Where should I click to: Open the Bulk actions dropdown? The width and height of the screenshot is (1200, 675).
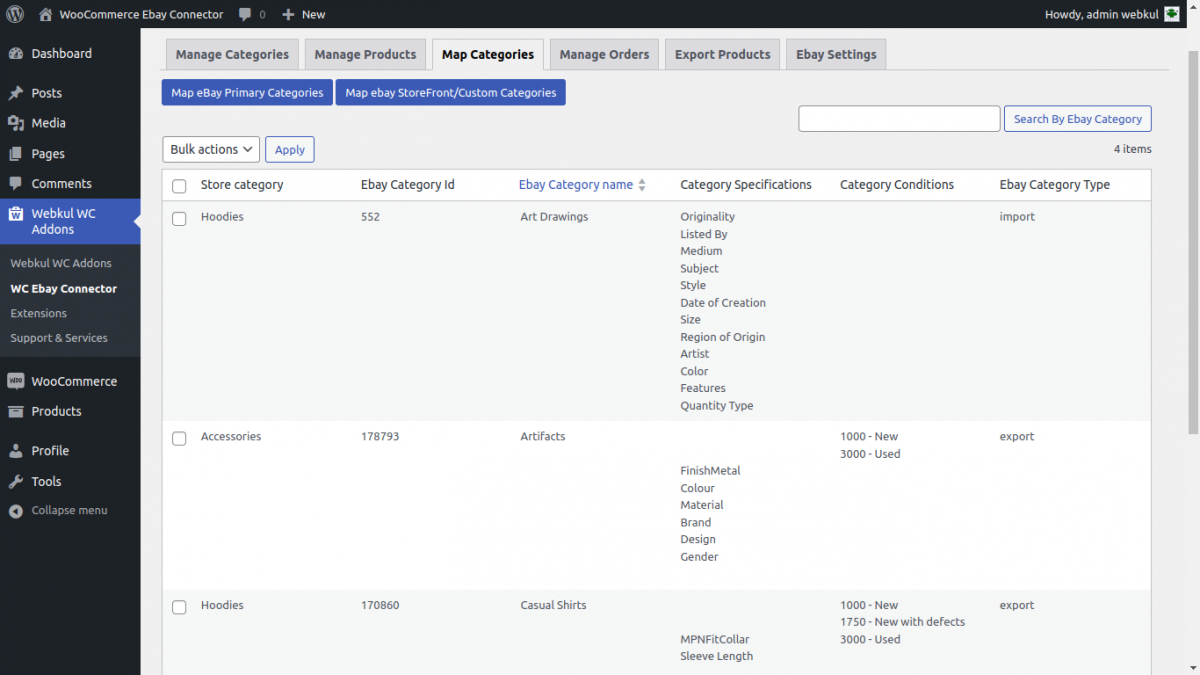click(x=211, y=149)
